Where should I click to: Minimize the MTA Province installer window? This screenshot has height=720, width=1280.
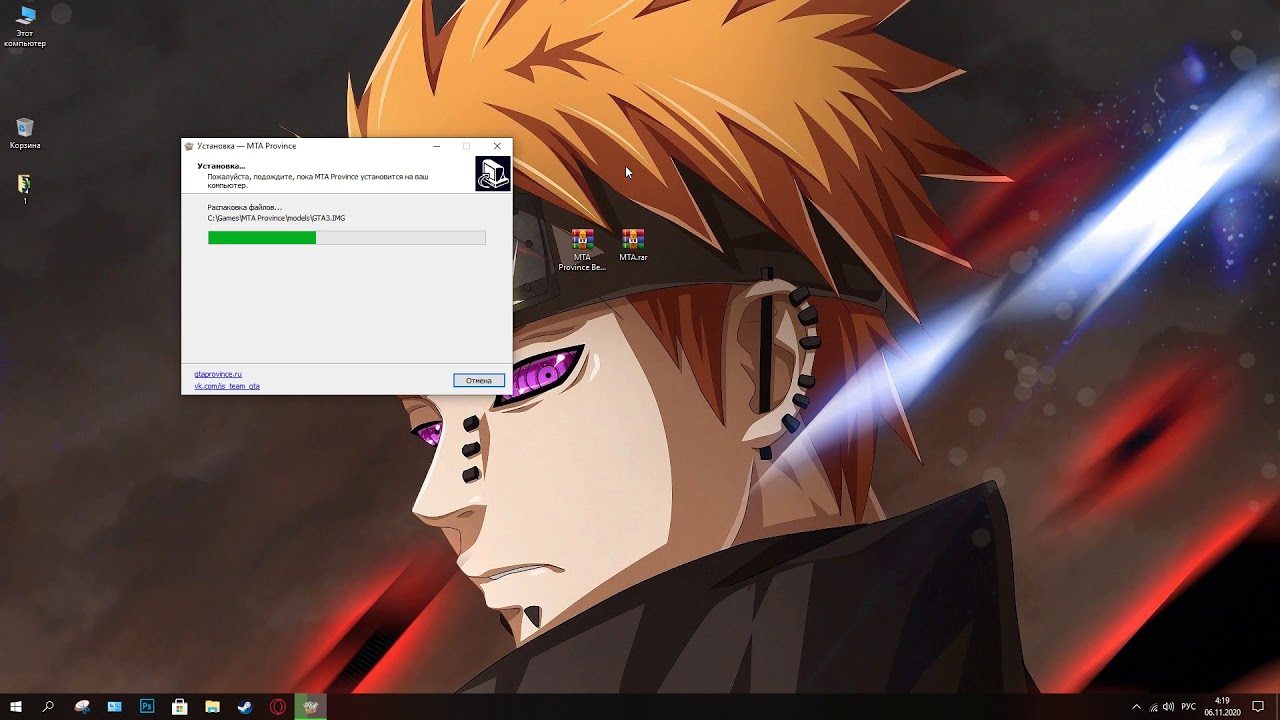436,146
